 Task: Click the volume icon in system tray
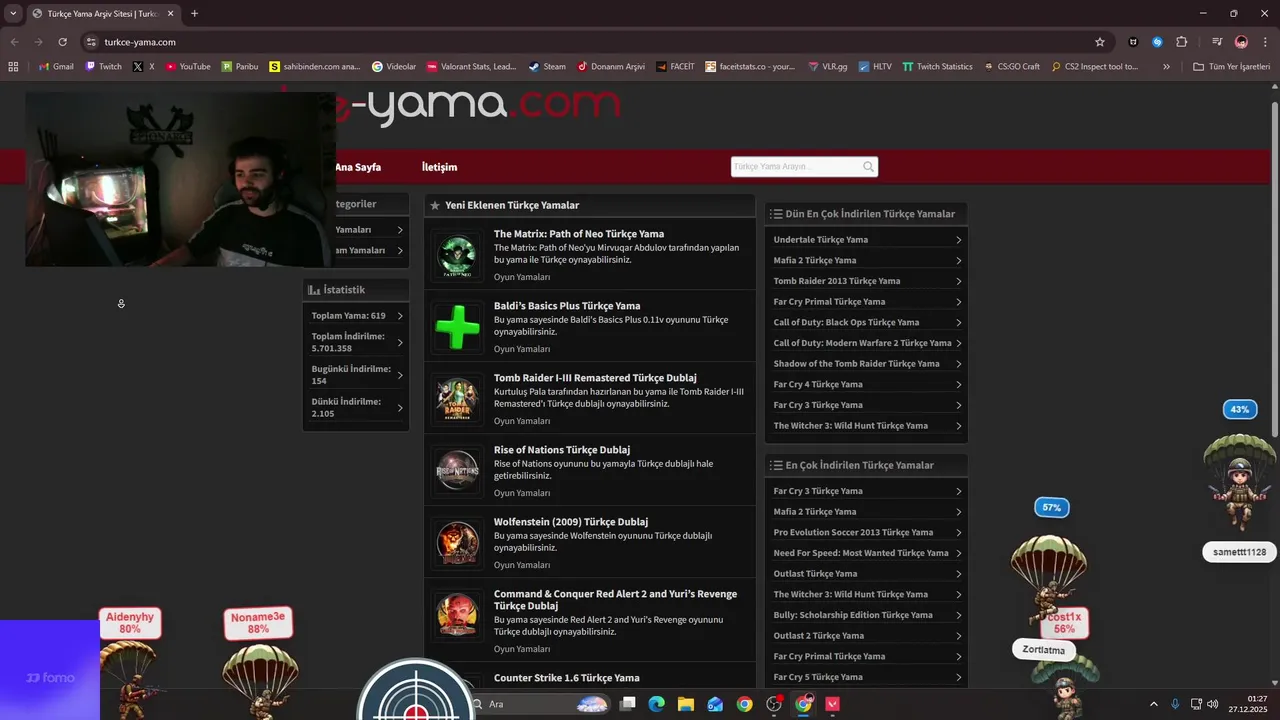click(1212, 704)
